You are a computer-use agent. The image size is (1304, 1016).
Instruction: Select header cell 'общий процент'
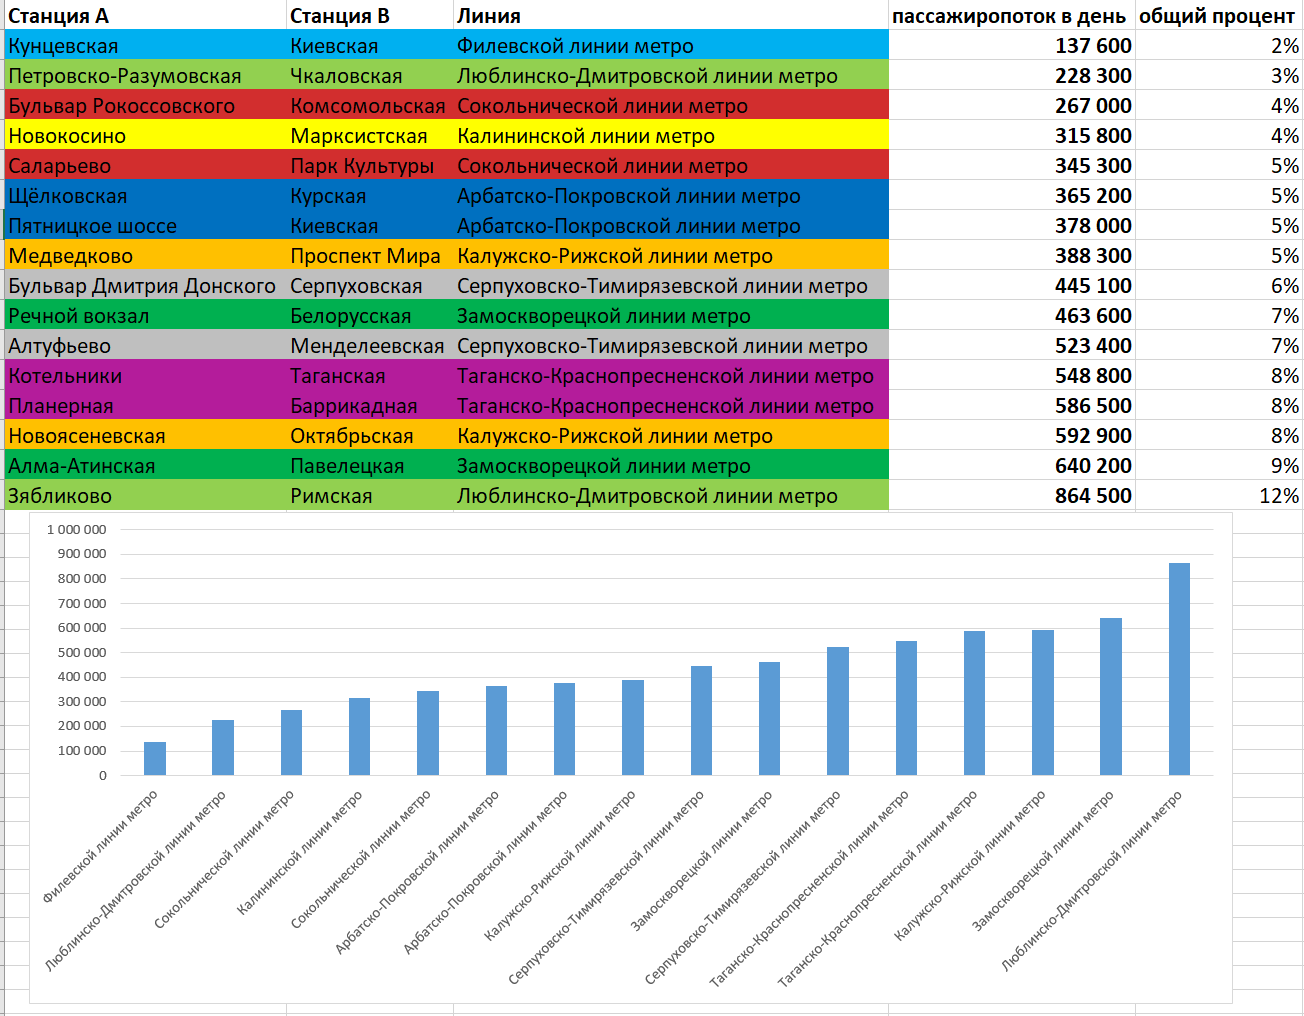coord(1219,15)
